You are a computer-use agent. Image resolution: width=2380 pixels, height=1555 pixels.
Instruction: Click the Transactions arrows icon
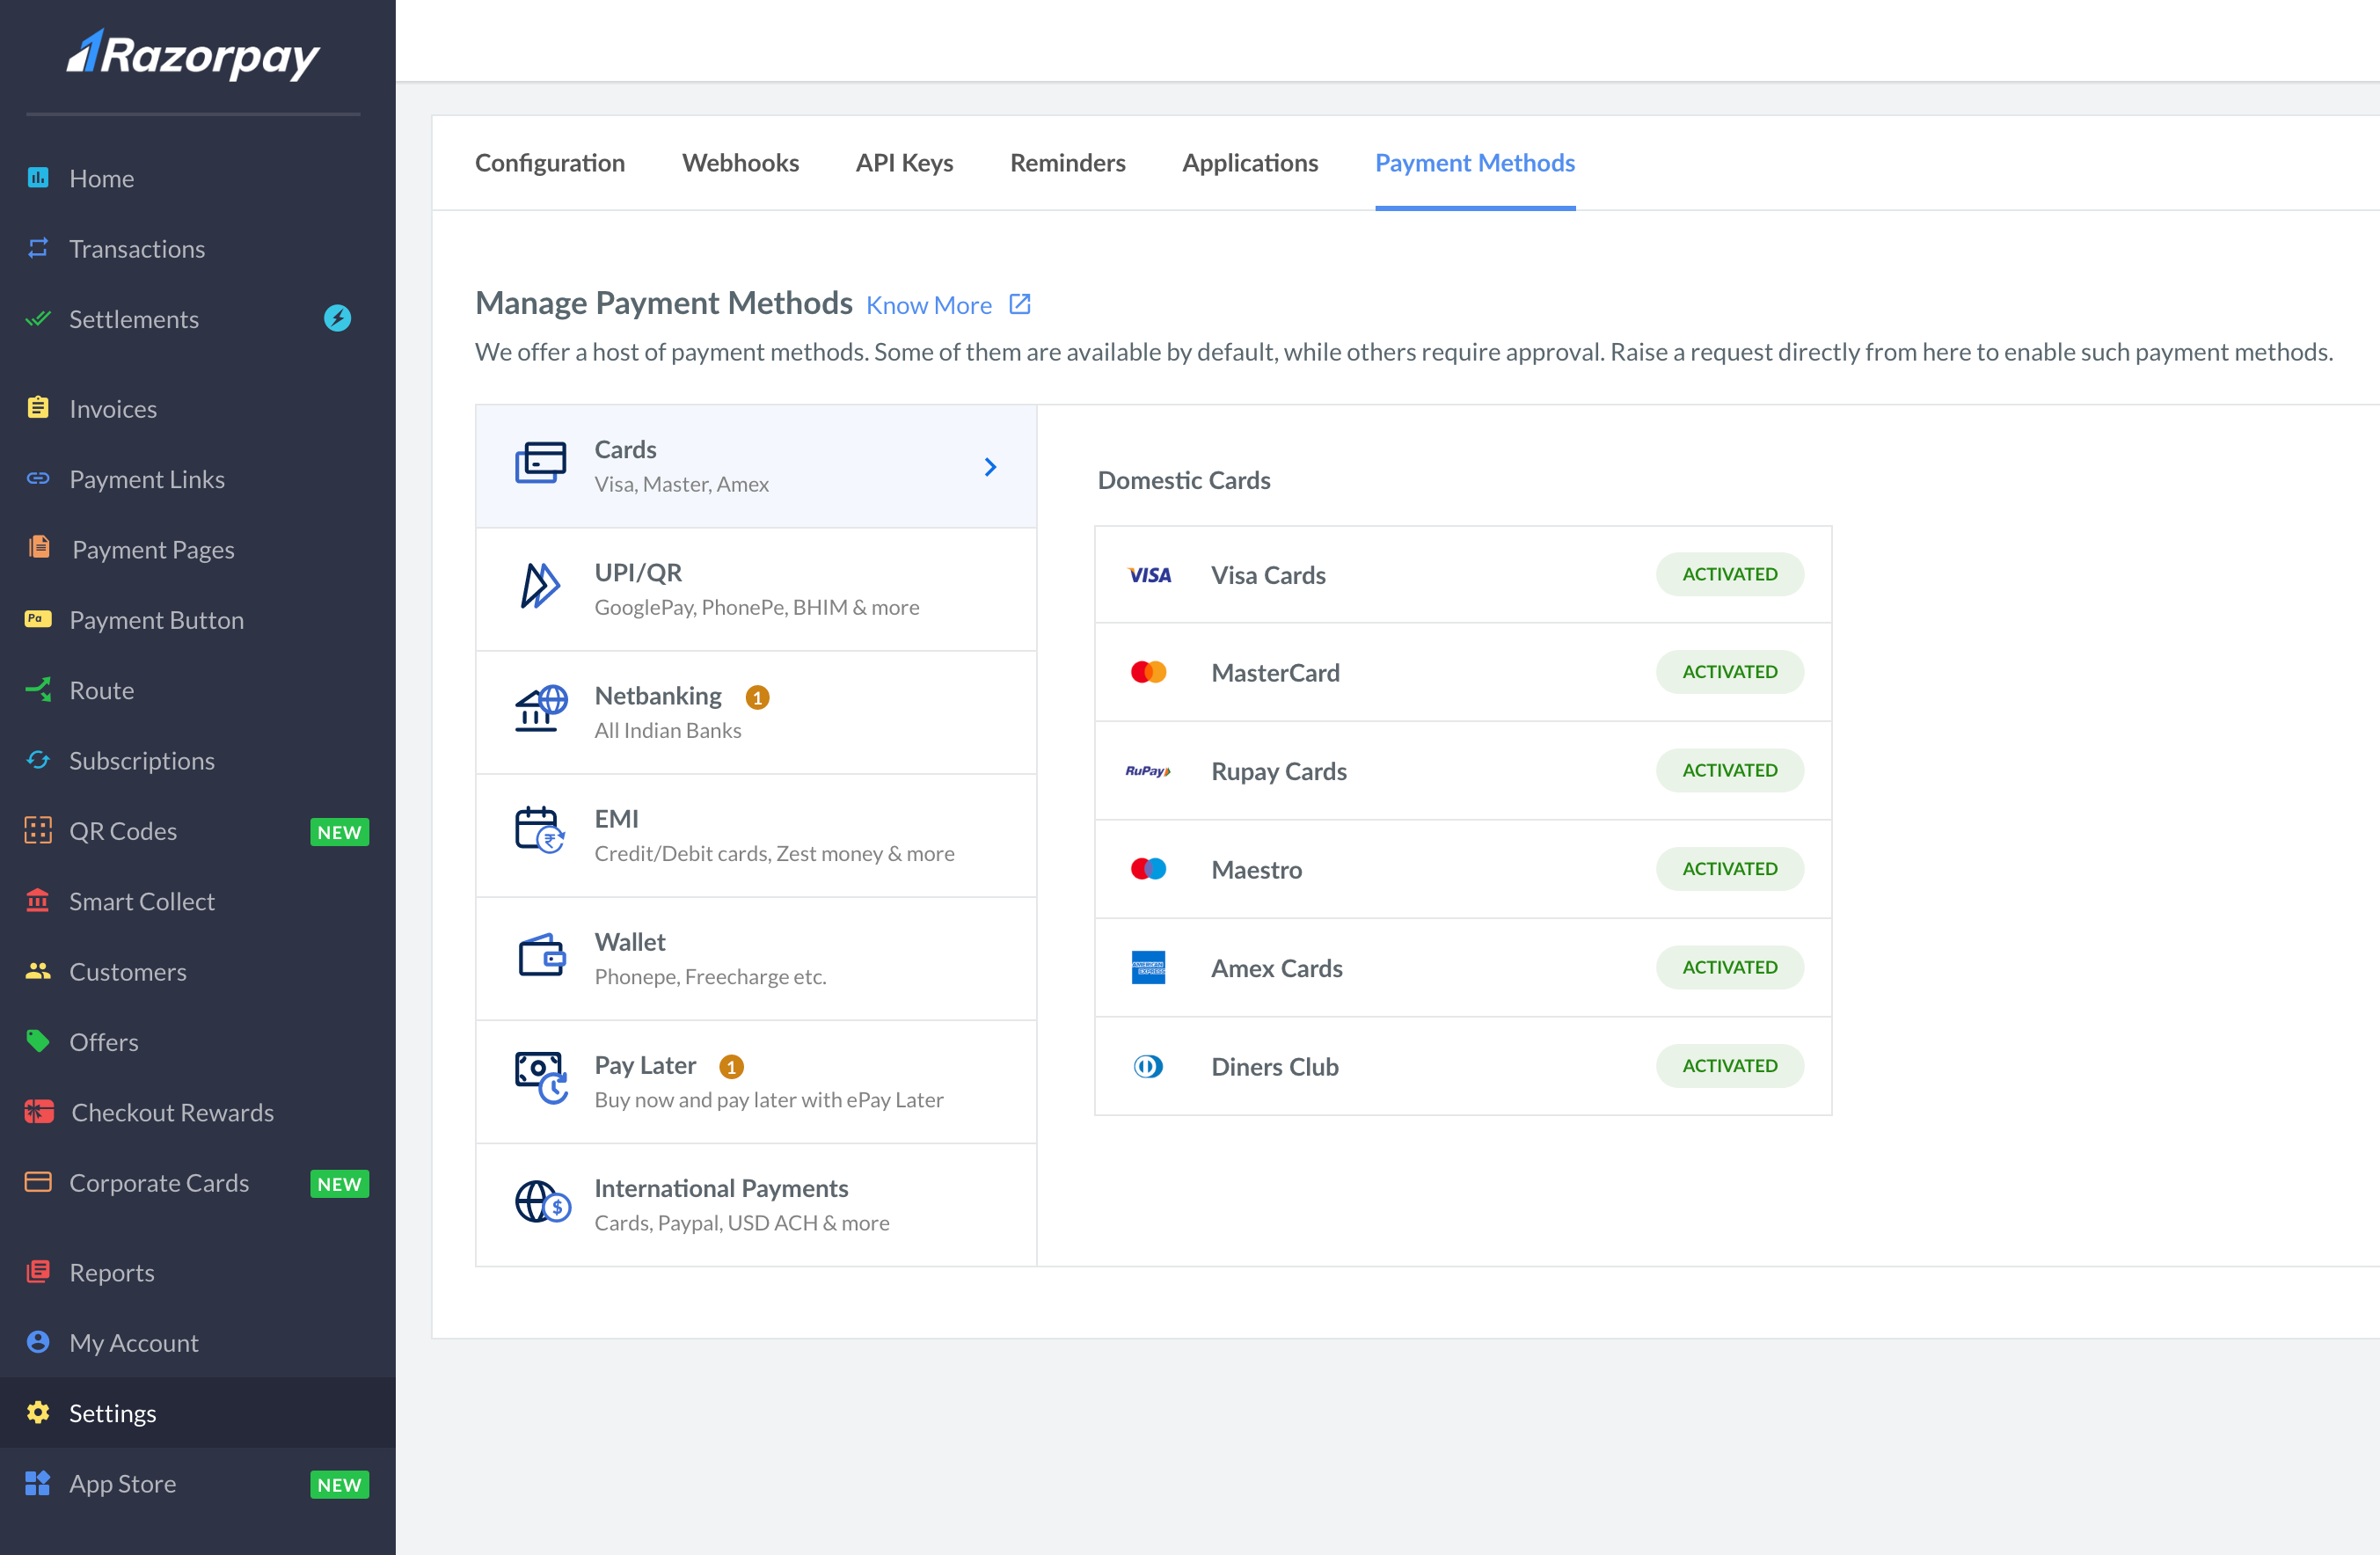[x=38, y=248]
